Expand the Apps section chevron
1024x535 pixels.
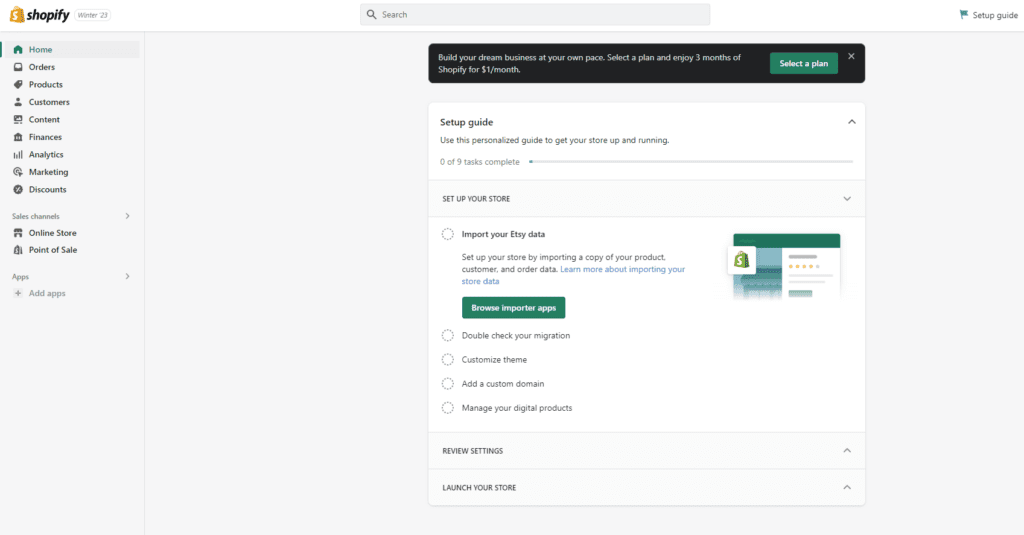[127, 276]
